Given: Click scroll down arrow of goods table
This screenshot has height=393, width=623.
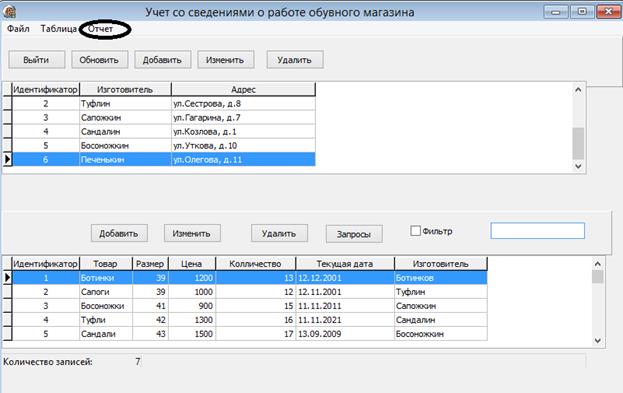Looking at the screenshot, I should (598, 341).
